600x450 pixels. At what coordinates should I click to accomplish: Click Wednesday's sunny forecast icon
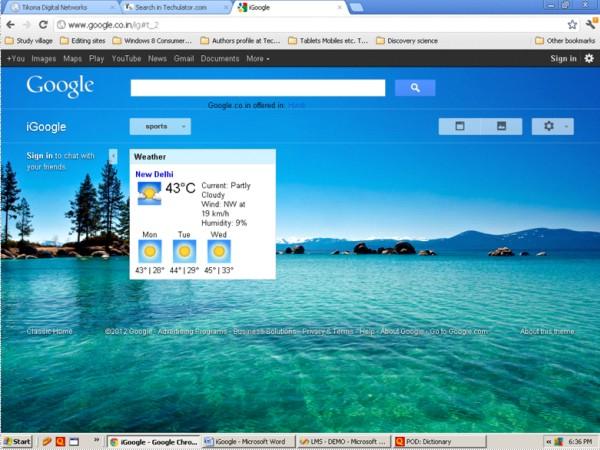pyautogui.click(x=219, y=251)
